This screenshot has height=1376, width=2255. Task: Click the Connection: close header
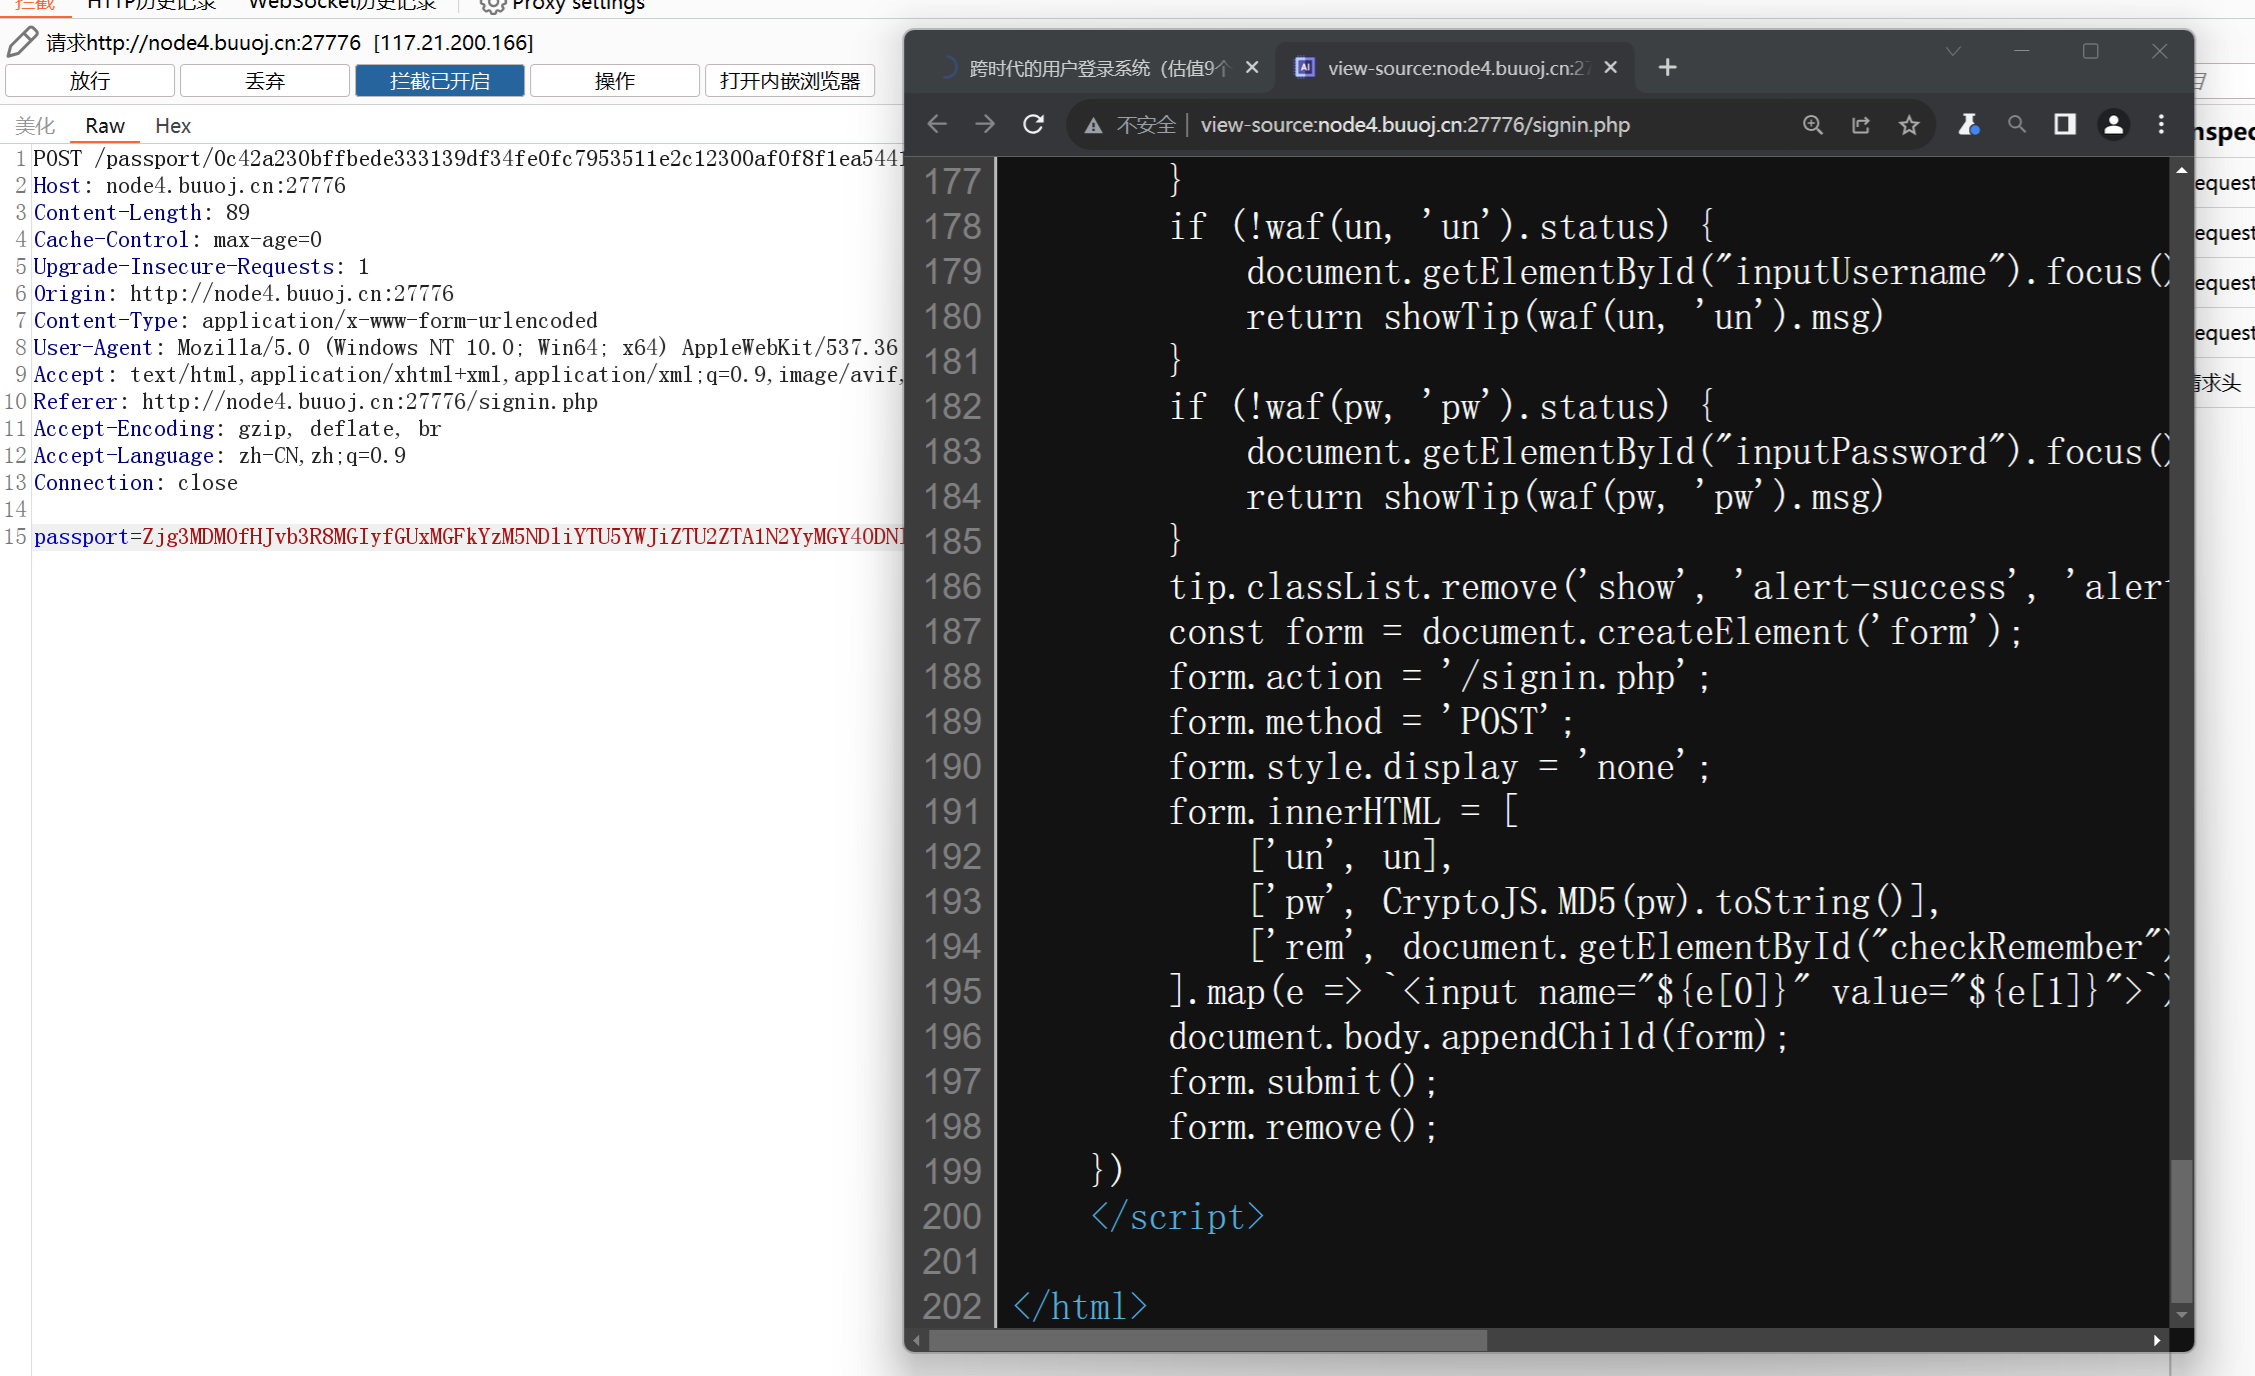click(135, 483)
